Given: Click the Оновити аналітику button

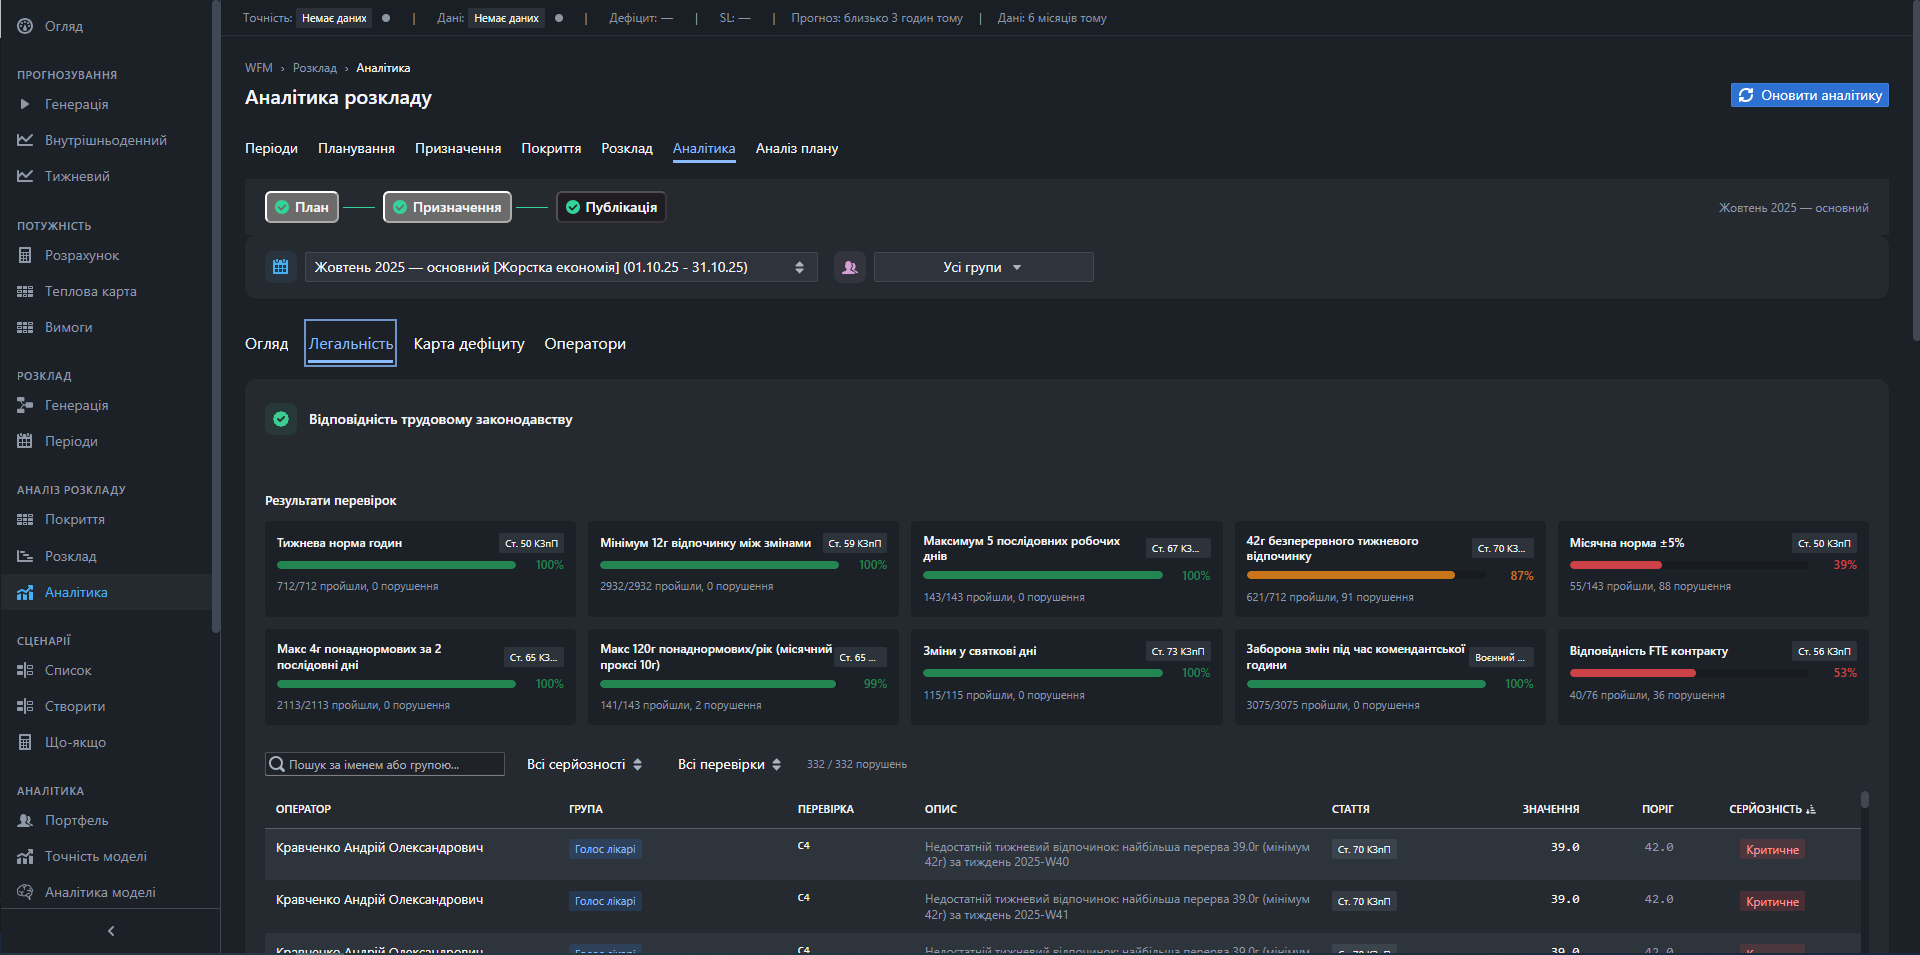Looking at the screenshot, I should pos(1809,95).
